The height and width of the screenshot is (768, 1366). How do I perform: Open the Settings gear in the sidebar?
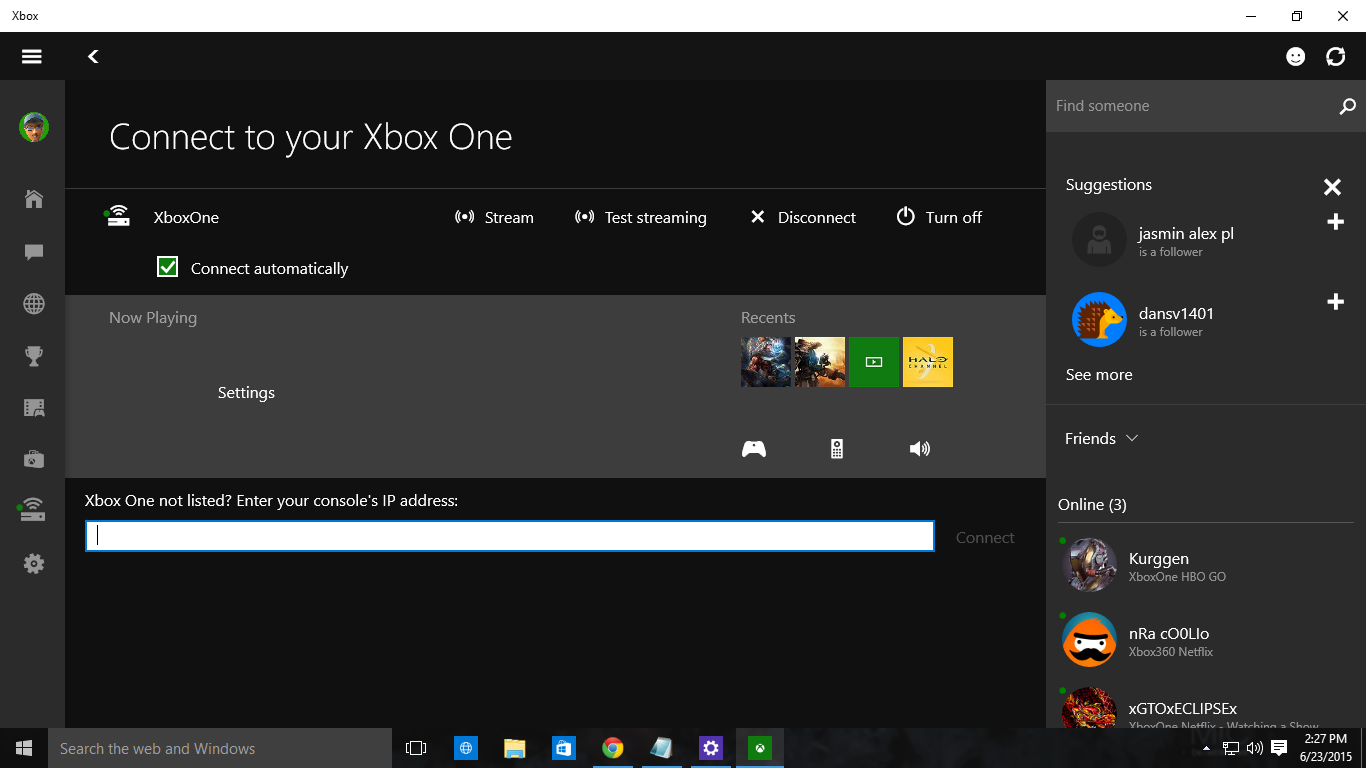point(33,564)
